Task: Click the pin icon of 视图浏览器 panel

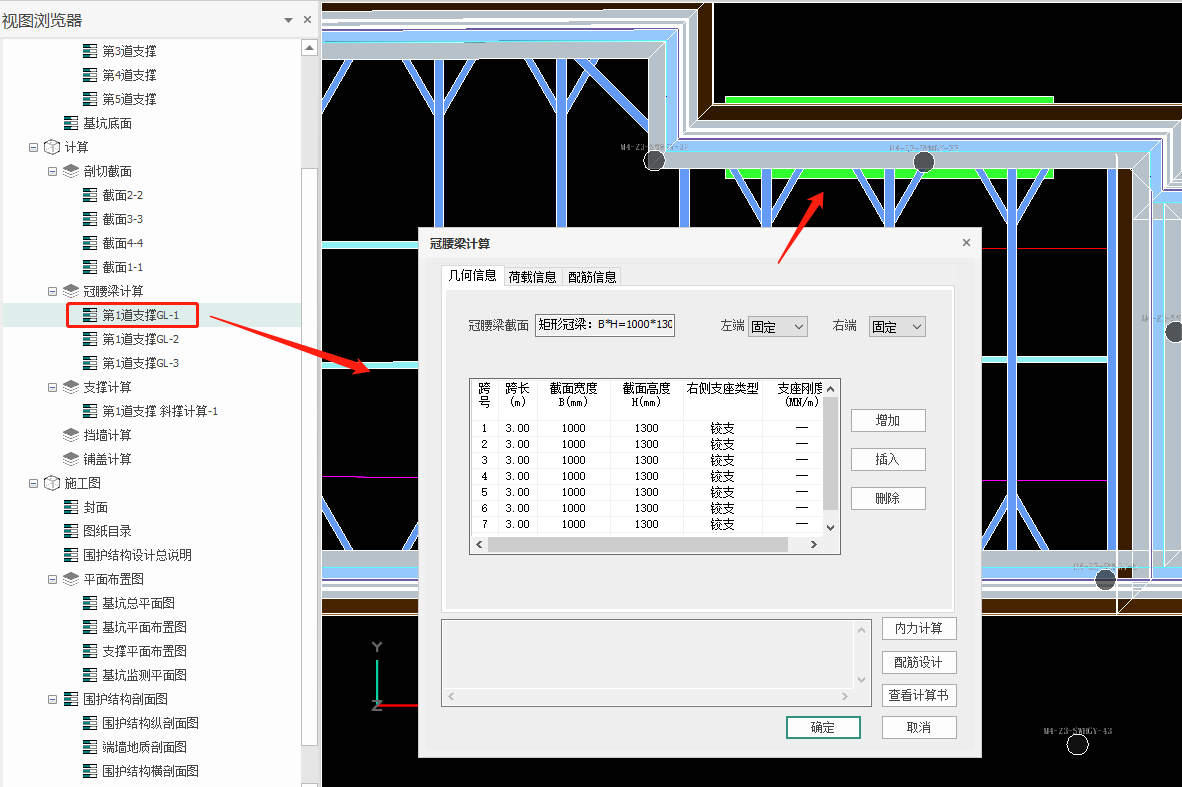Action: pyautogui.click(x=288, y=20)
